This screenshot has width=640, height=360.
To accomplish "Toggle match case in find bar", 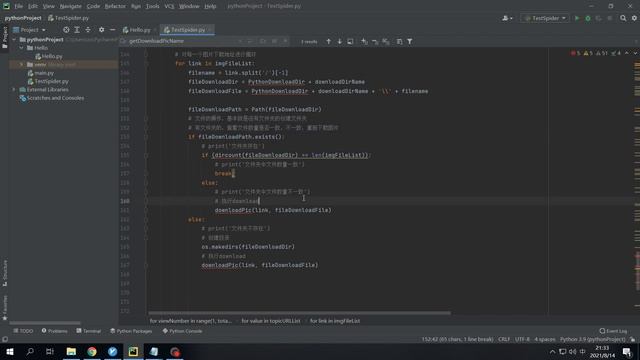I will [262, 41].
